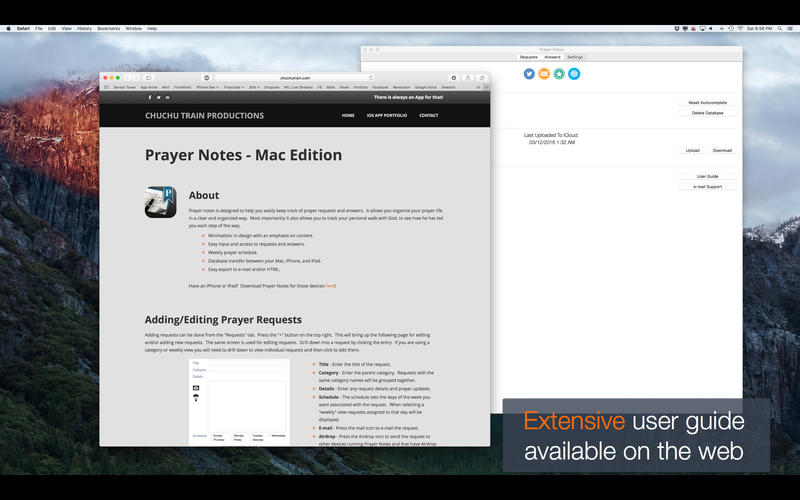Expand the Financials bookmarks folder
Screen dimensions: 800x500
coord(236,87)
